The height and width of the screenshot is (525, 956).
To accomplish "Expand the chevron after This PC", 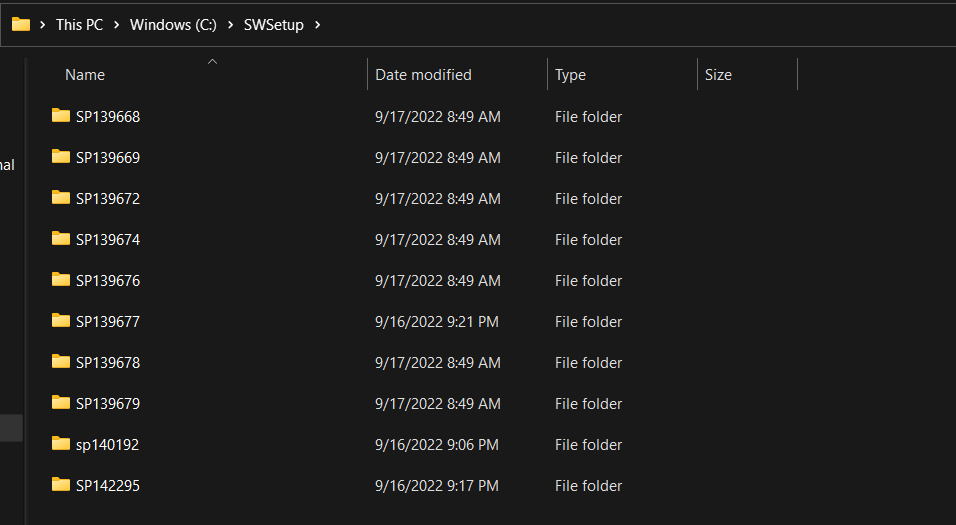I will tap(116, 25).
